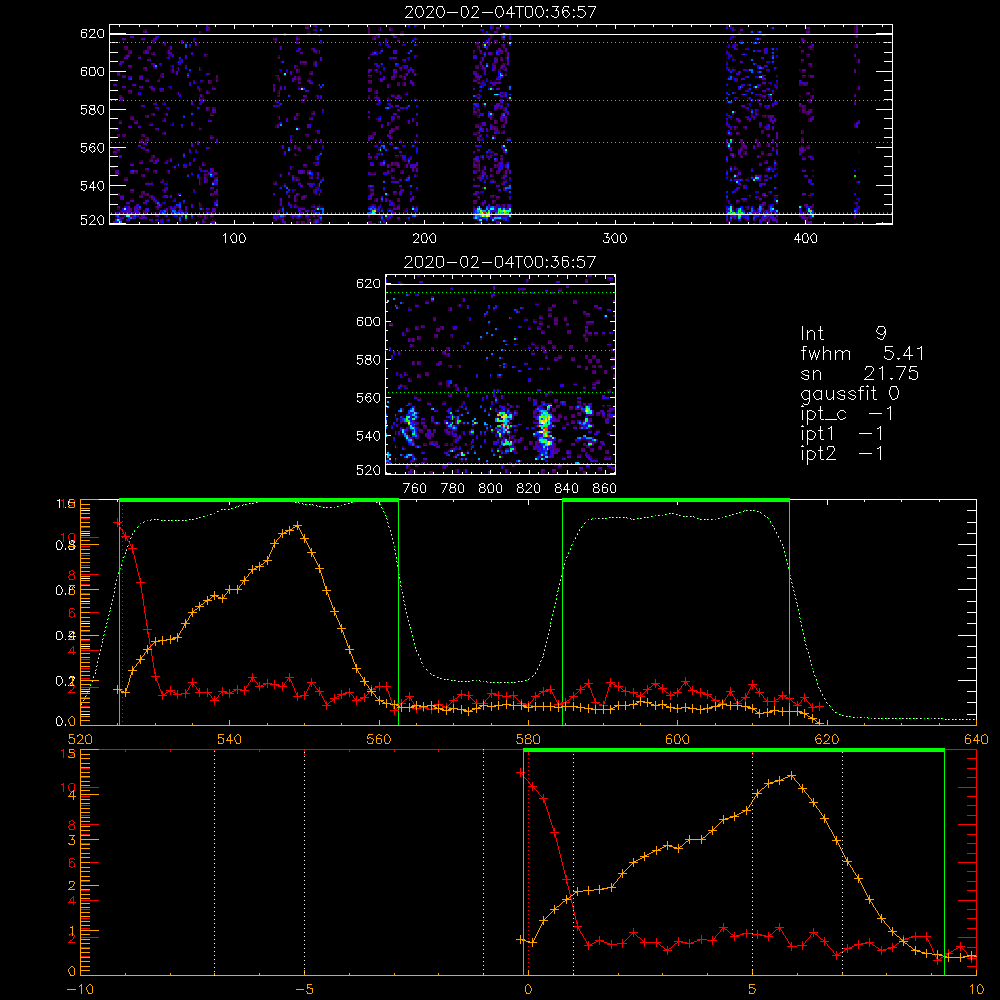Click x-axis label '5' of bottom plot
This screenshot has width=1000, height=1000.
click(x=753, y=990)
